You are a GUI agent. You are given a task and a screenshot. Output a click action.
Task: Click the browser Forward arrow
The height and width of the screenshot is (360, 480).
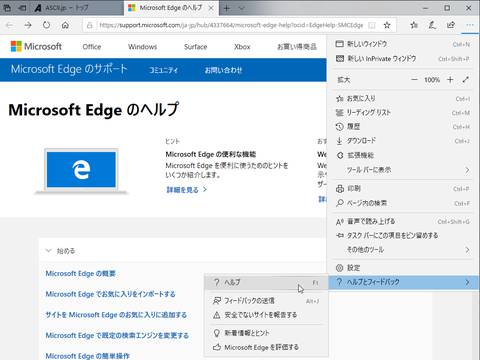click(28, 25)
